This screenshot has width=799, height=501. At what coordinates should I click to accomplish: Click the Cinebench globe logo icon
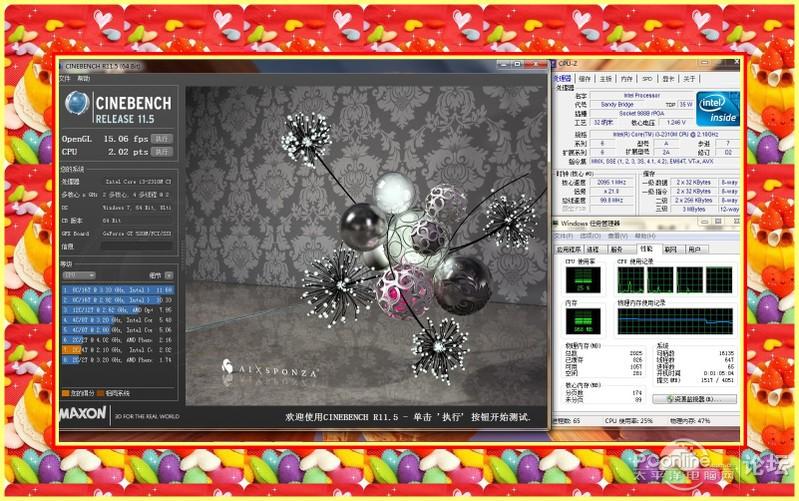(77, 103)
